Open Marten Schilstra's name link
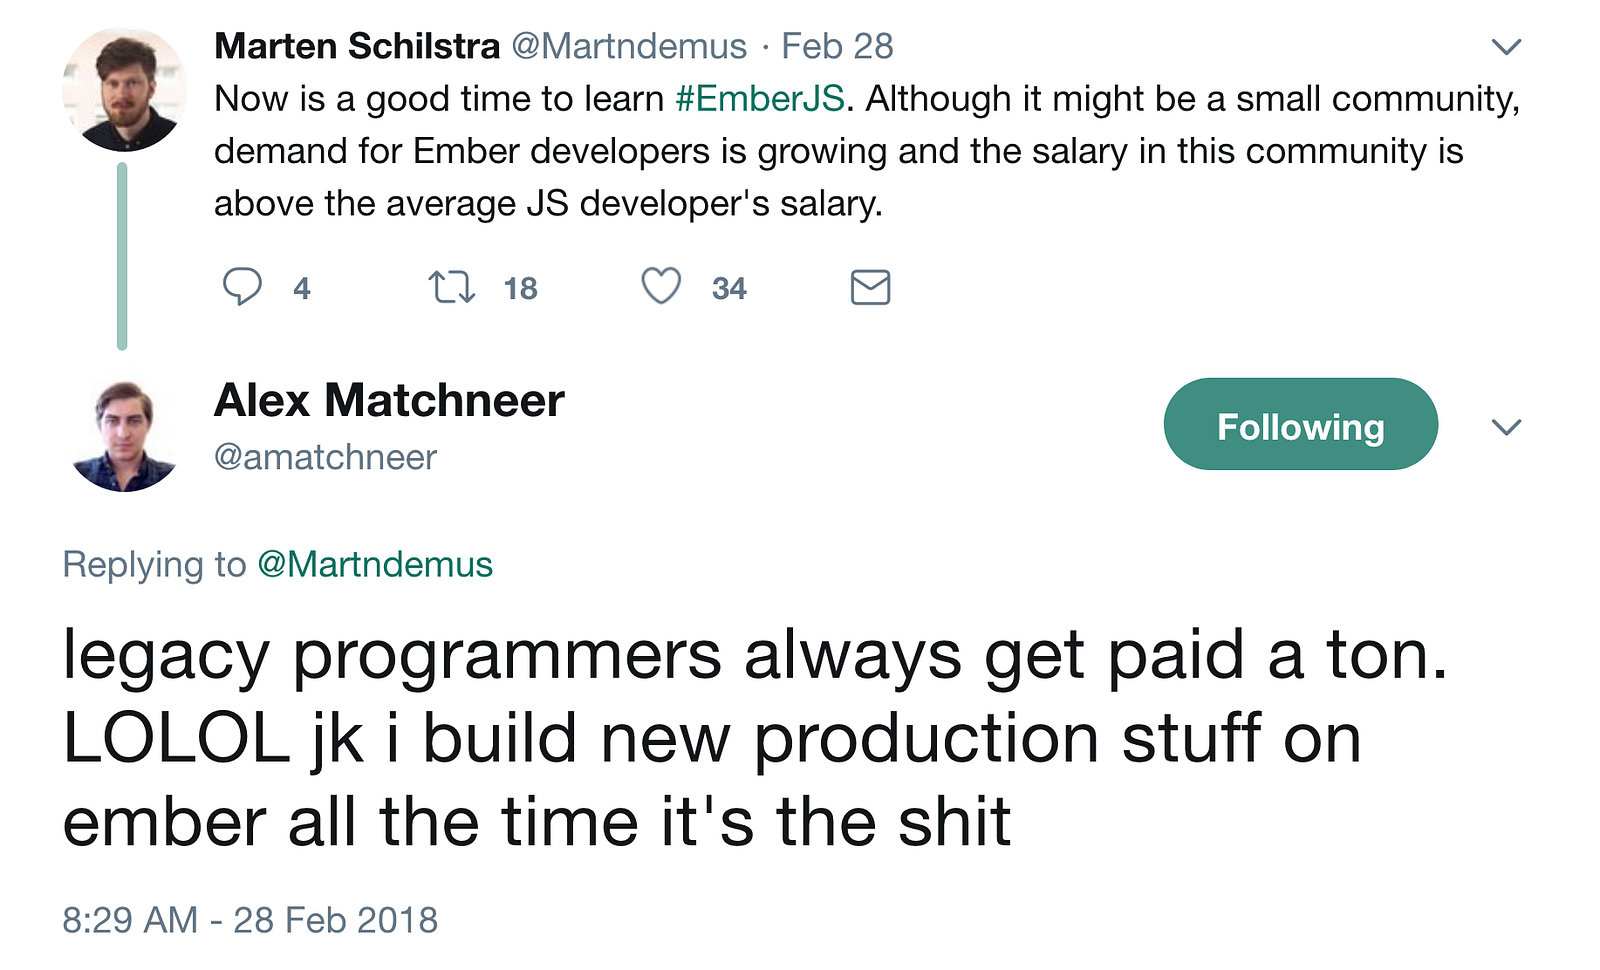The width and height of the screenshot is (1600, 970). point(357,46)
